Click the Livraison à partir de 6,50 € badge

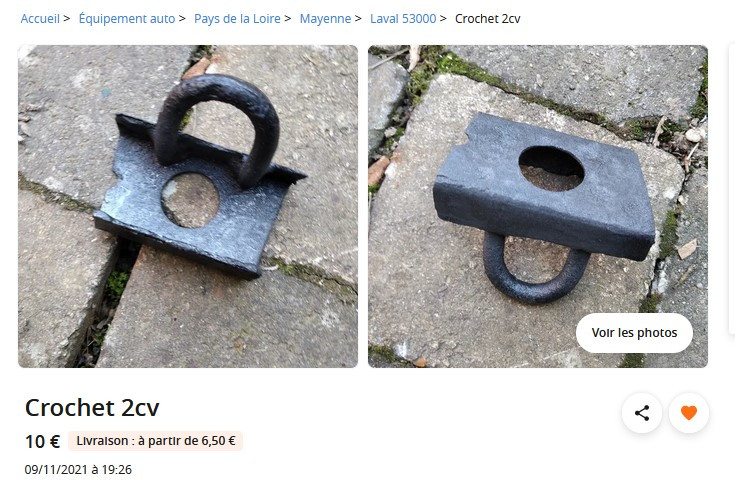[x=156, y=441]
